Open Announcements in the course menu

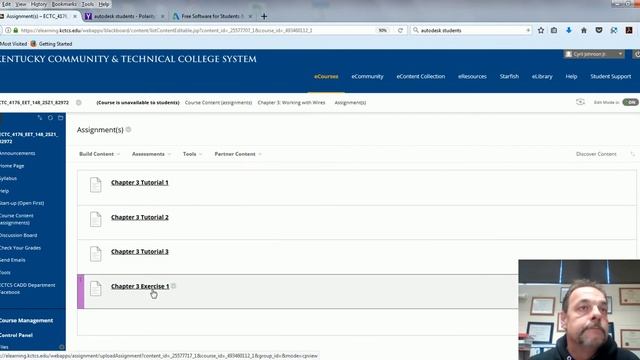[18, 153]
